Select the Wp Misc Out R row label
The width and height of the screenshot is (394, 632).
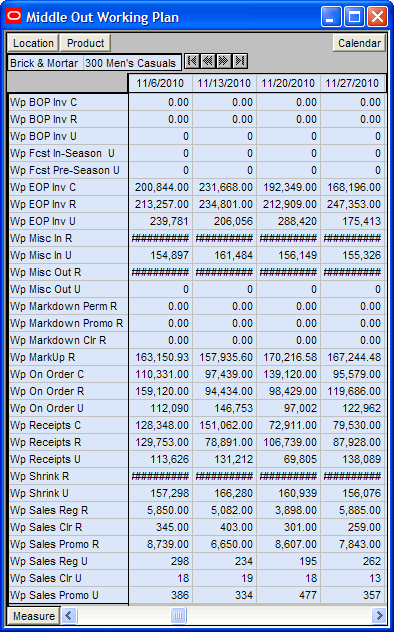(68, 272)
